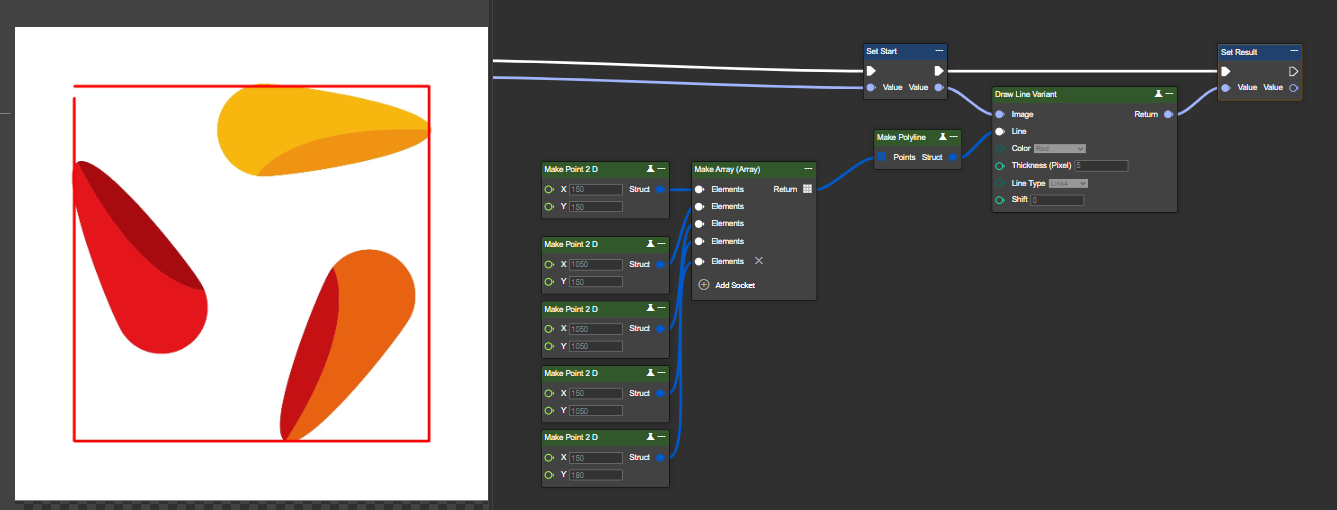
Task: Click the flask icon on Draw Line Variant node
Action: click(x=1158, y=94)
